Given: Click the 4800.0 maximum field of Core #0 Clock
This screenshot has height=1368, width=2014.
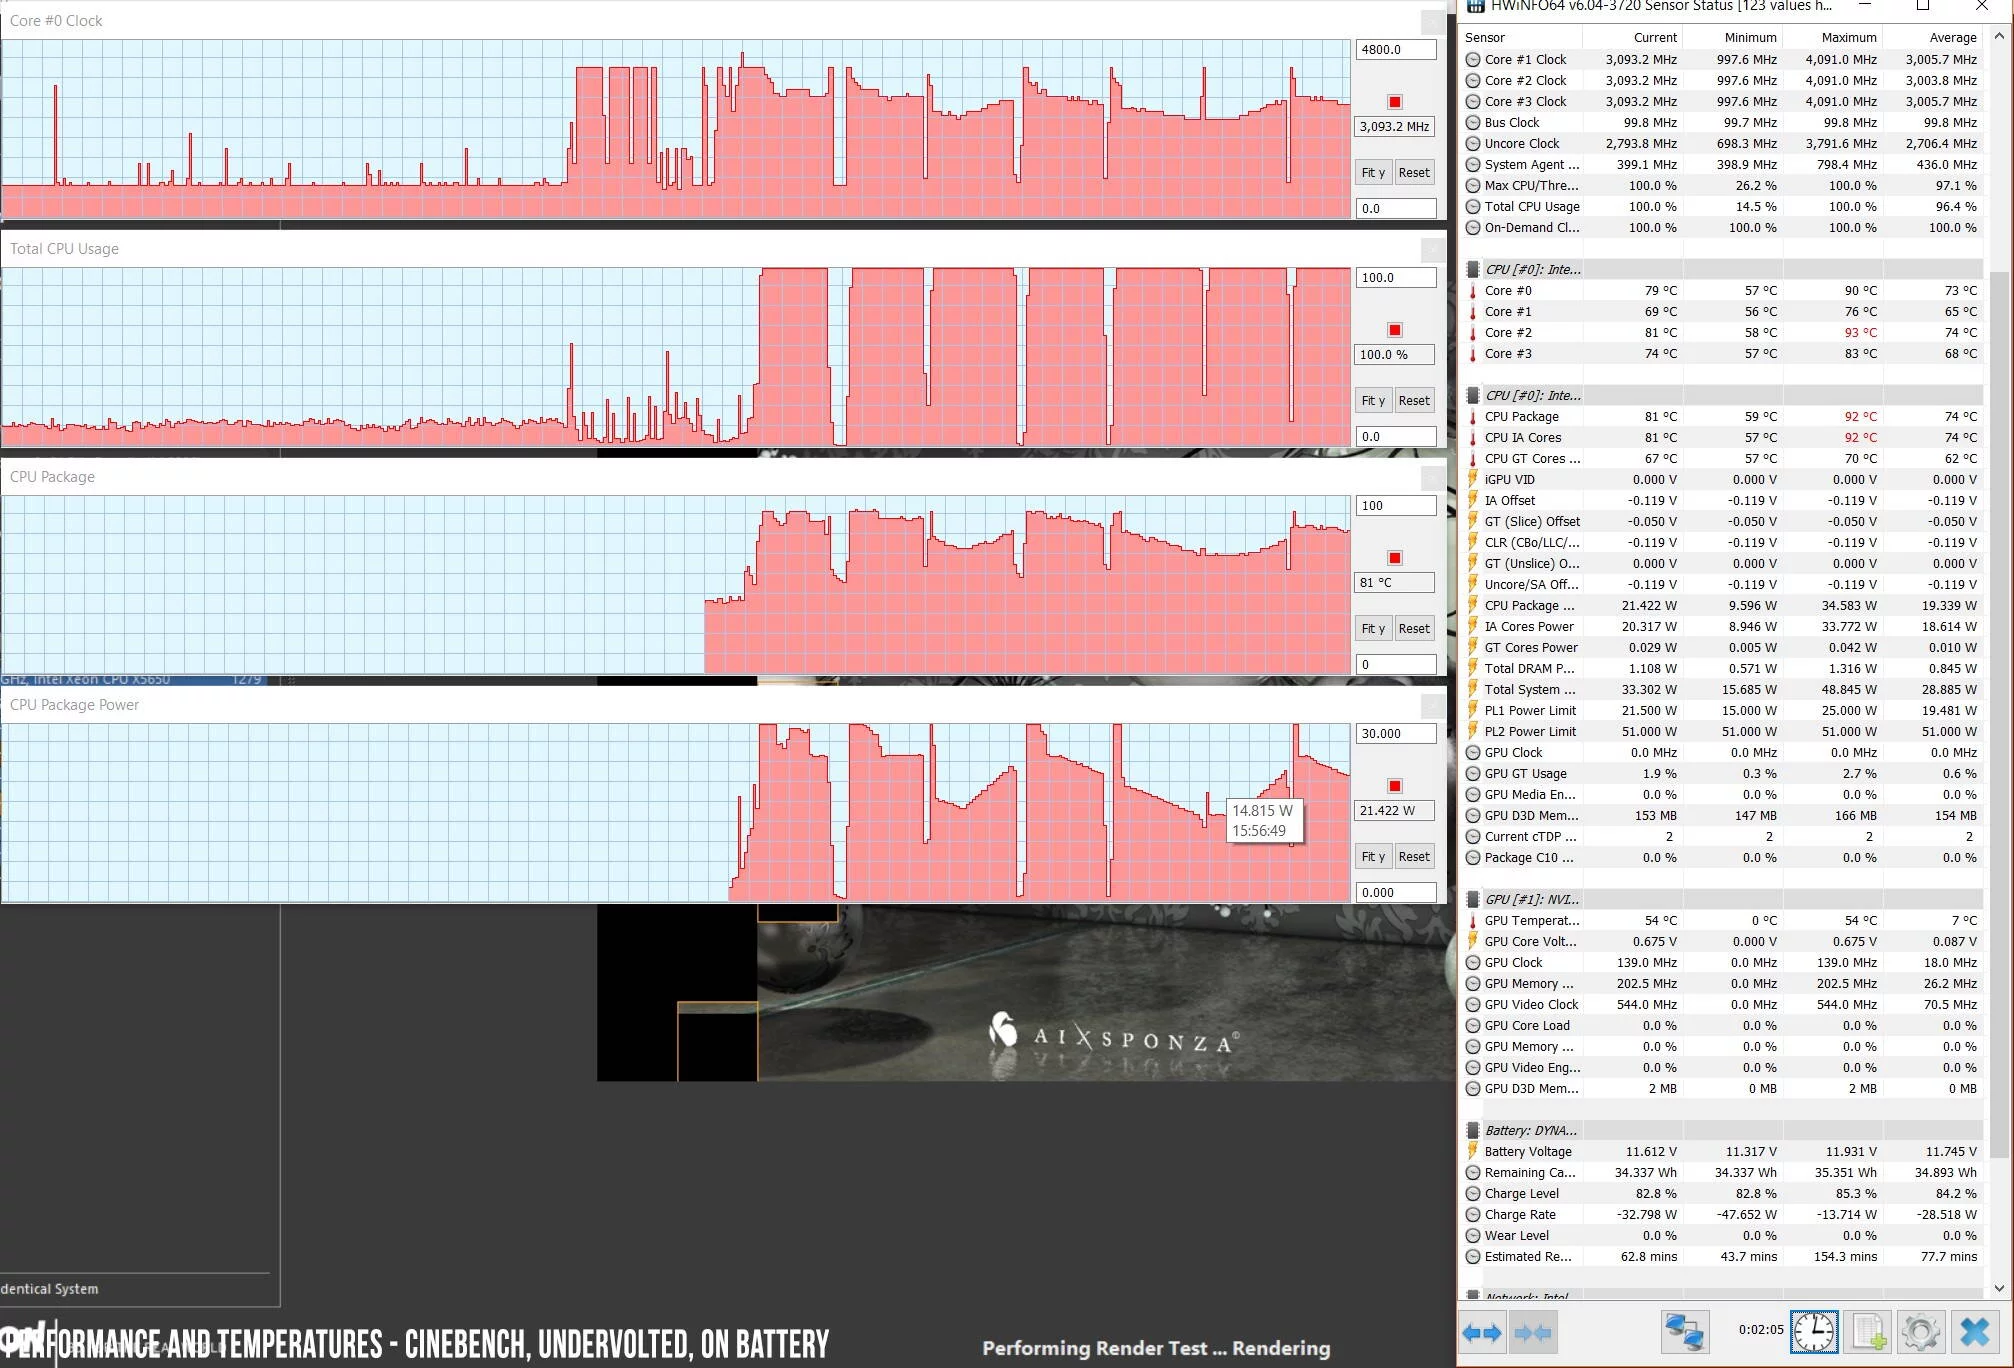Looking at the screenshot, I should pos(1396,49).
